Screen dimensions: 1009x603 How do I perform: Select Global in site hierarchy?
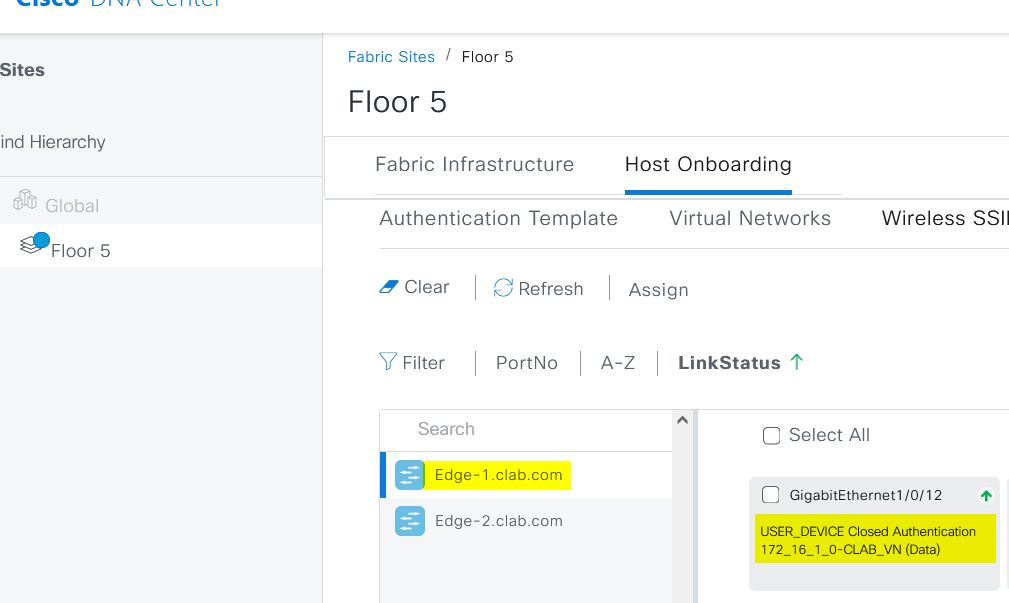72,206
